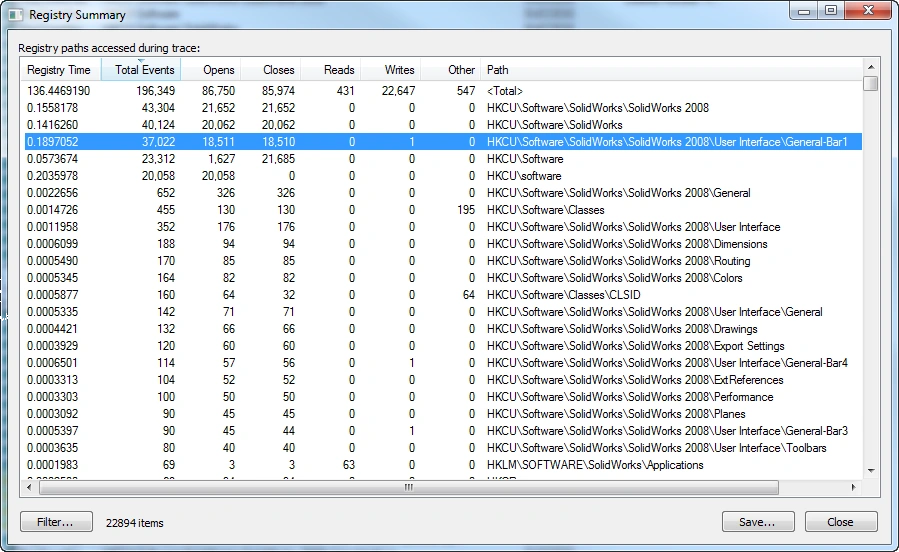899x552 pixels.
Task: Select the User Interface\General-Bar3 row
Action: (x=443, y=431)
